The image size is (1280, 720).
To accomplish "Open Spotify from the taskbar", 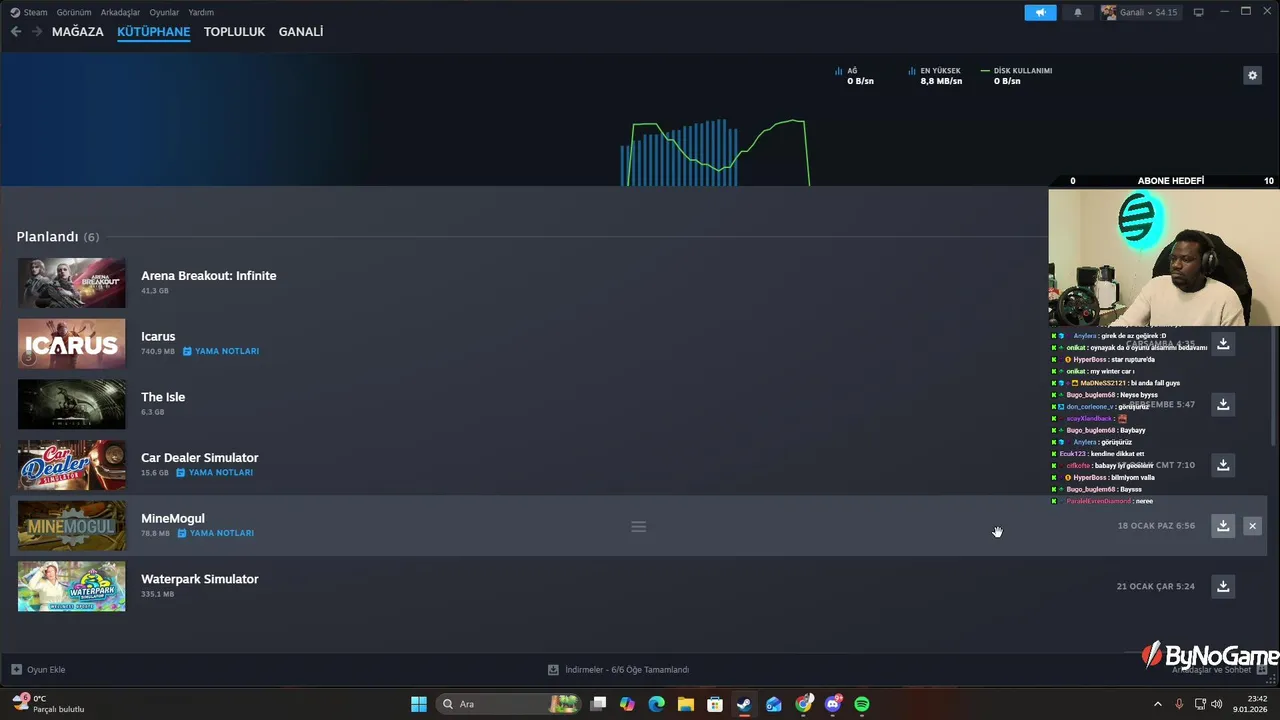I will [x=862, y=704].
